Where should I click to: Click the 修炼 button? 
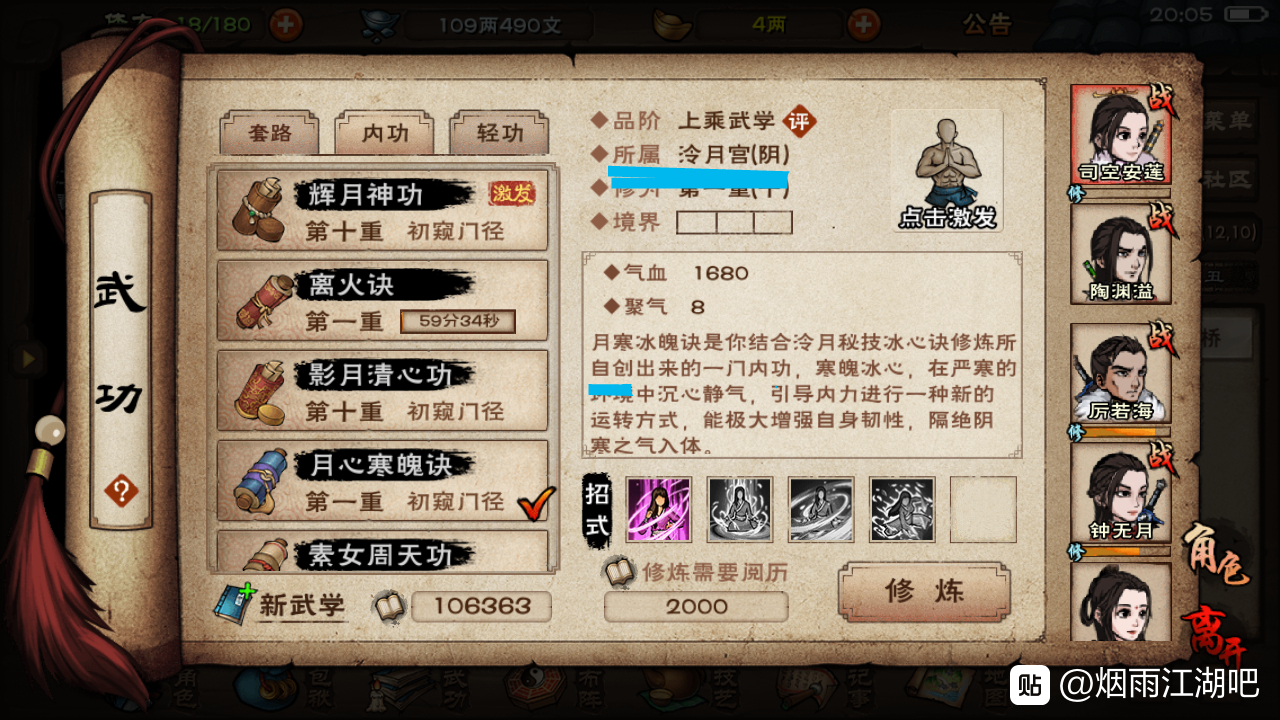coord(924,592)
